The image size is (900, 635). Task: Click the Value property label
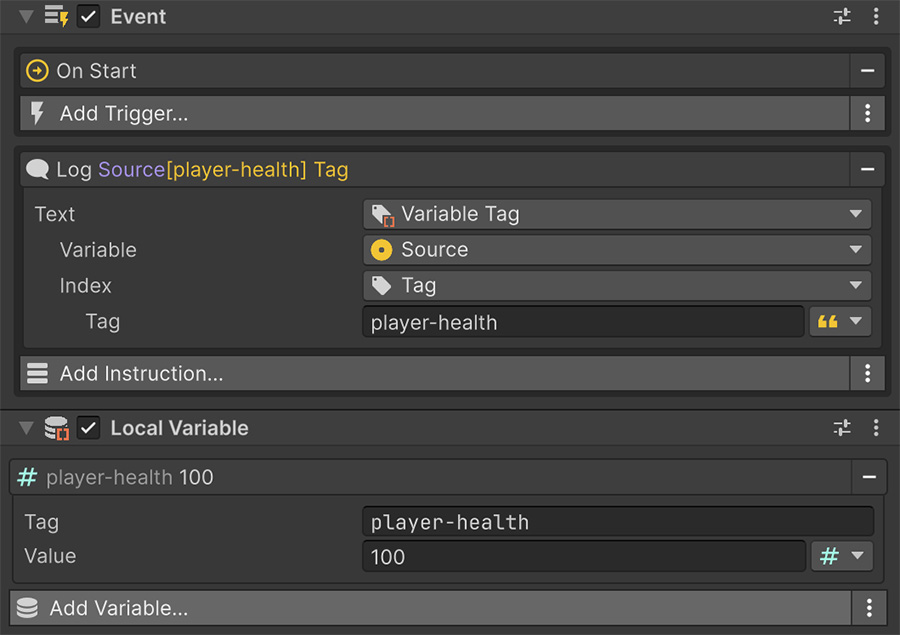[50, 556]
